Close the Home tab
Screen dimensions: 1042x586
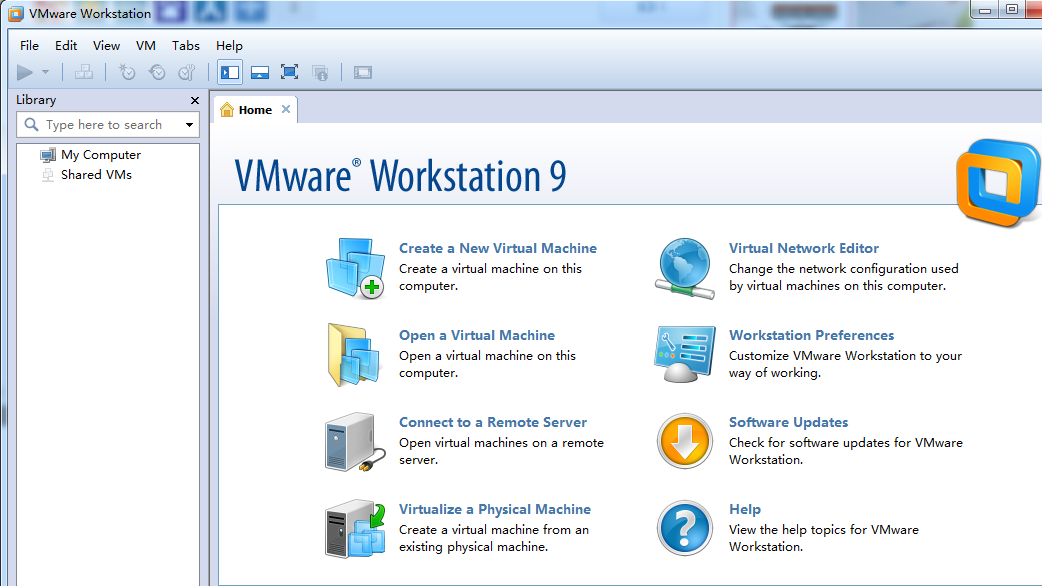(286, 109)
